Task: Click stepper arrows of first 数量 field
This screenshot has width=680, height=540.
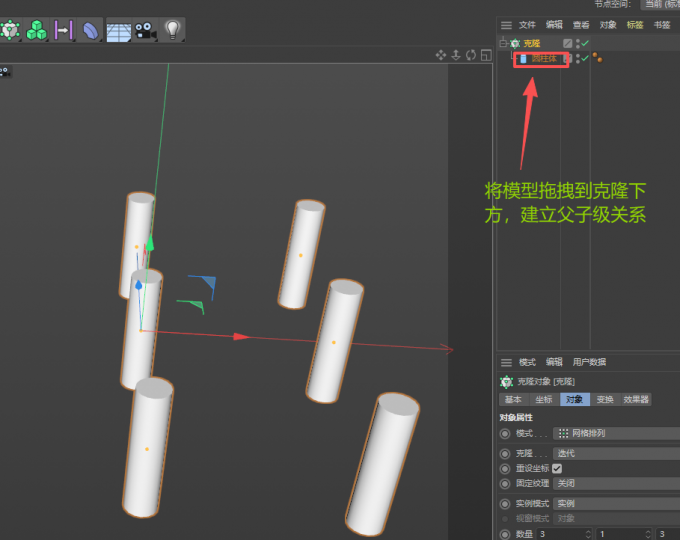Action: pyautogui.click(x=588, y=534)
